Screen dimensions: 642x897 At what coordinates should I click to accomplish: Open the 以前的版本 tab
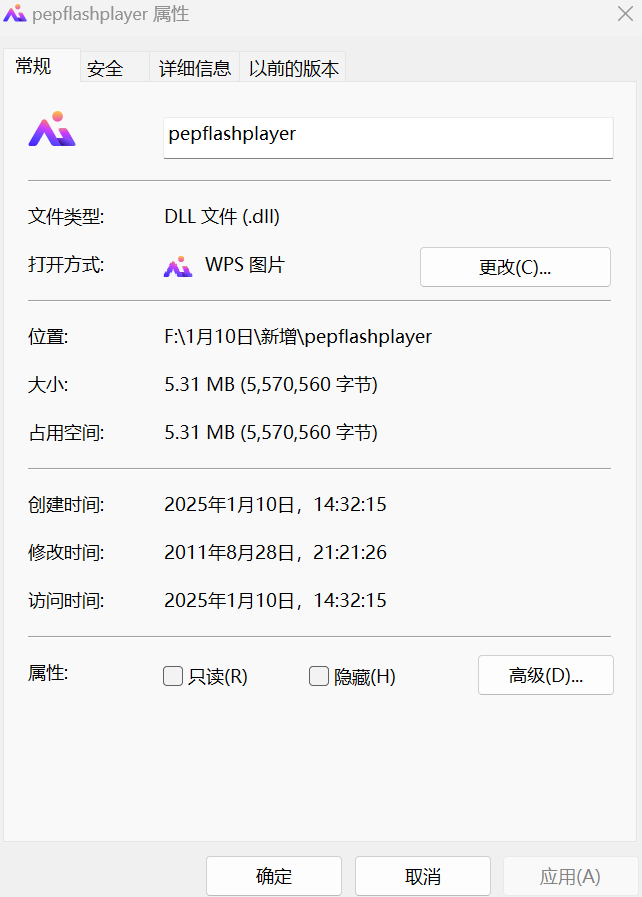tap(293, 69)
